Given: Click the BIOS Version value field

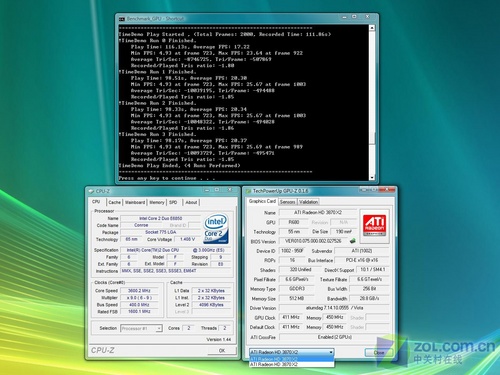Looking at the screenshot, I should (313, 241).
